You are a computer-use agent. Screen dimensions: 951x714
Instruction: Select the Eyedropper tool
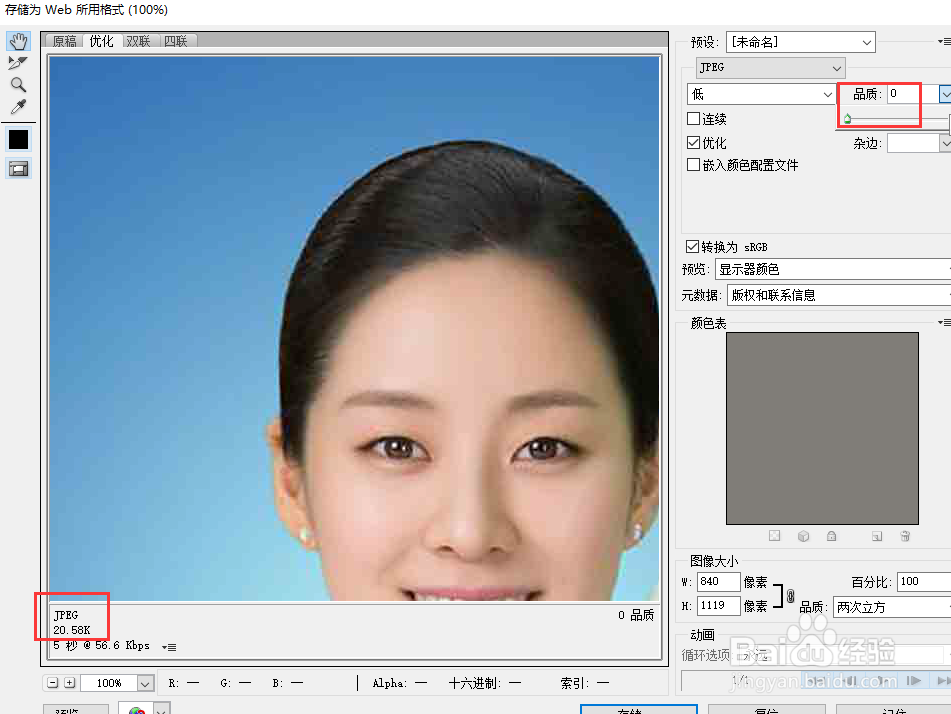point(18,106)
